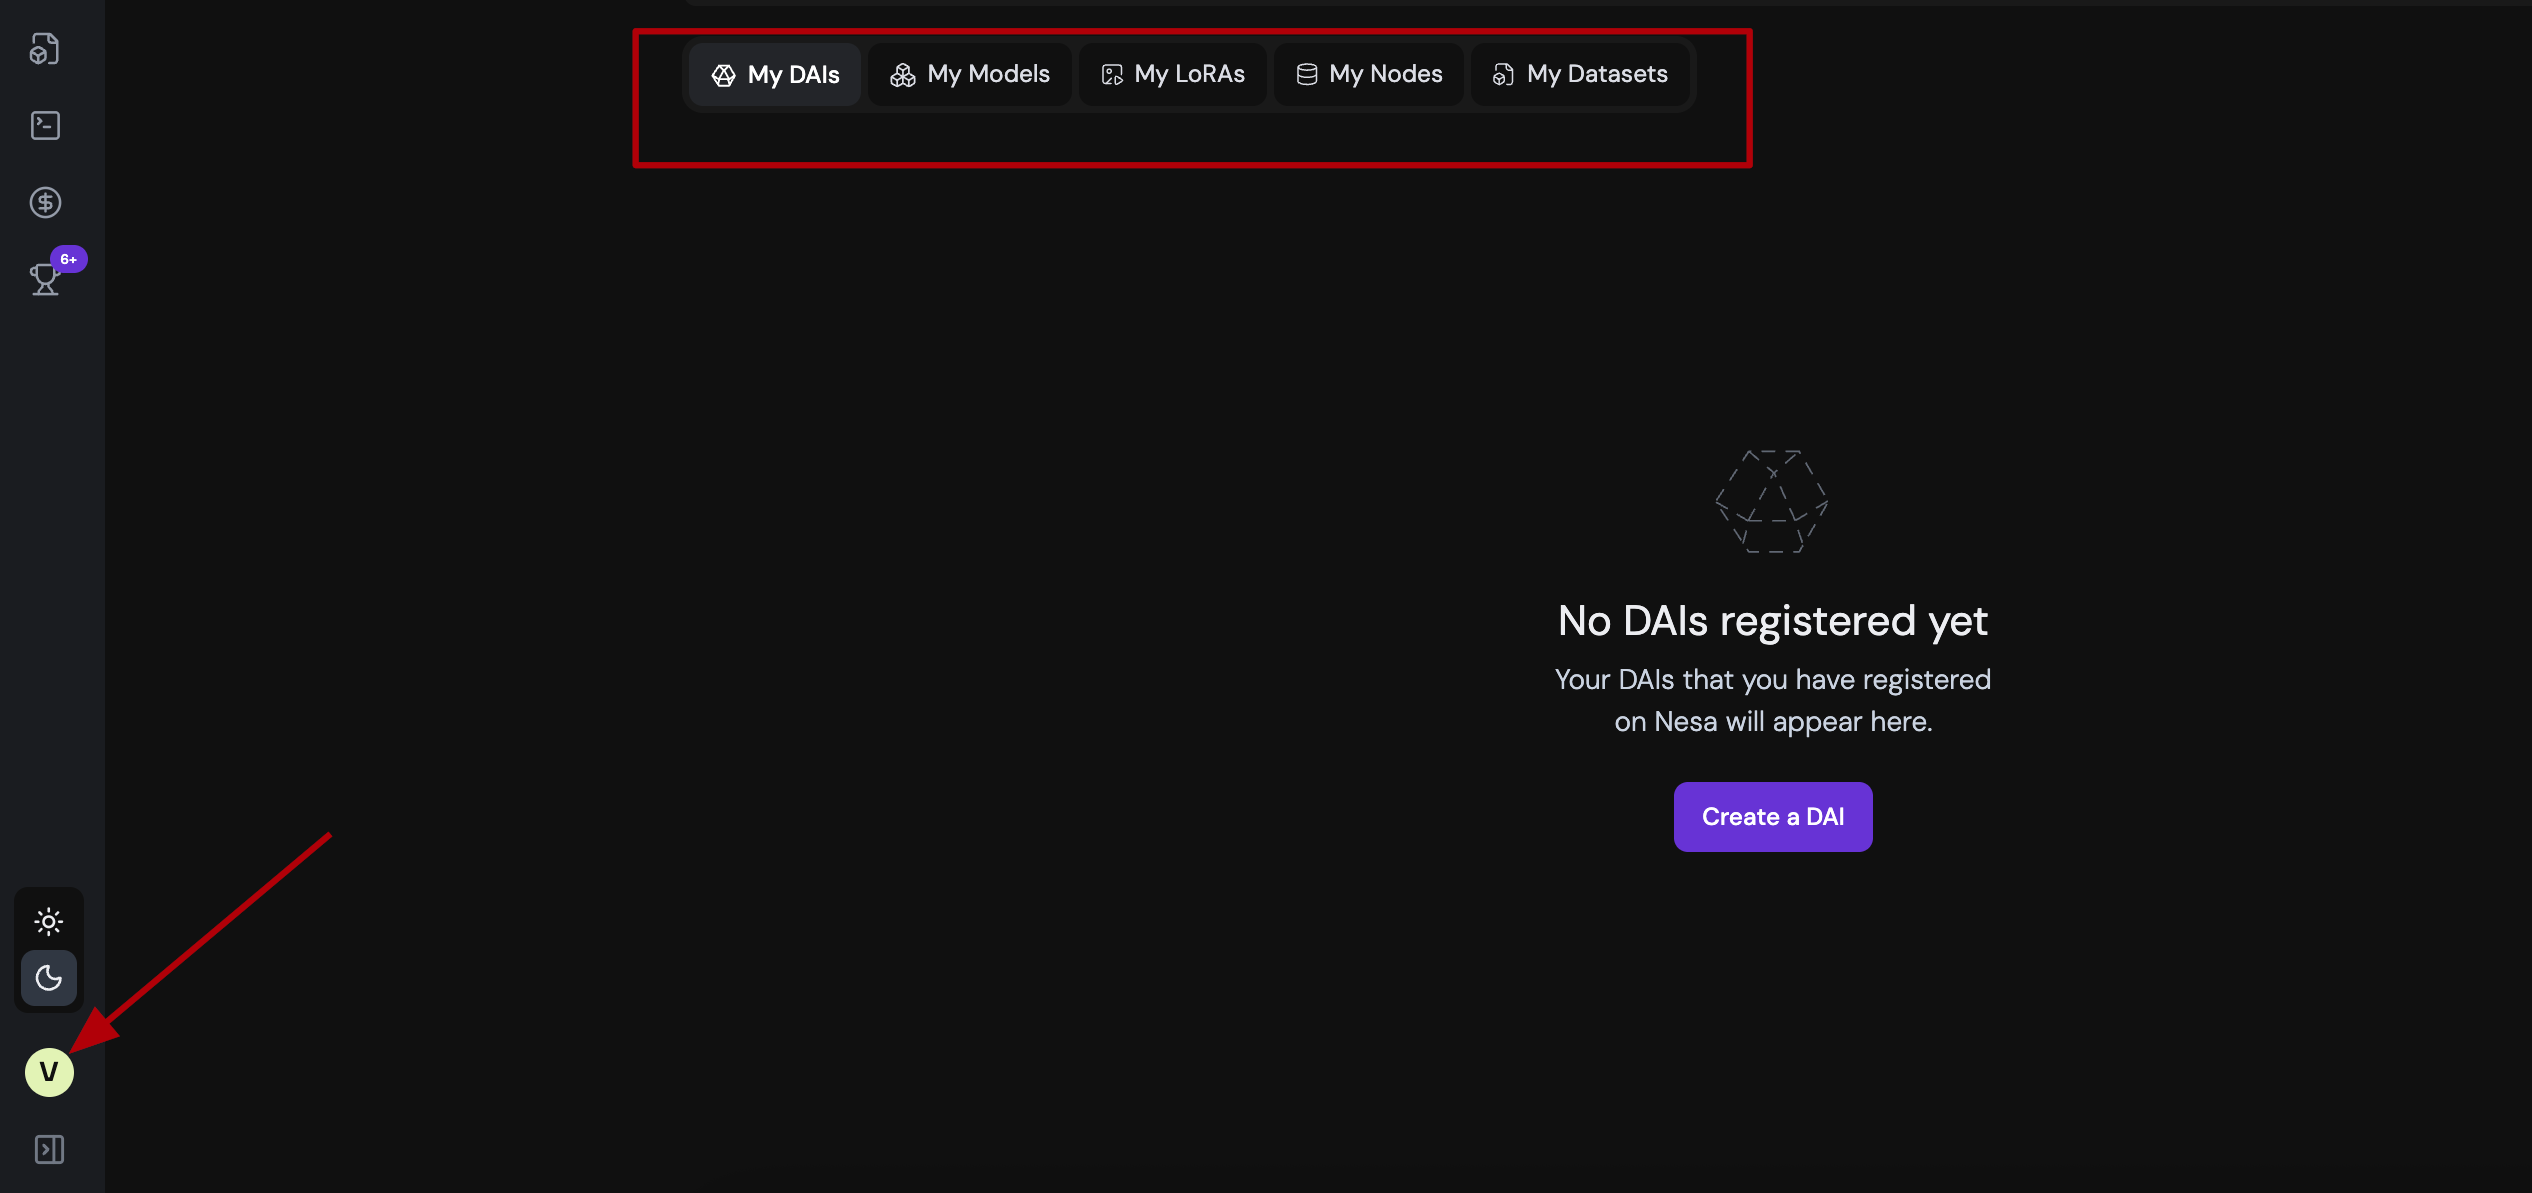Click the image icon beside My LoRAs
This screenshot has width=2532, height=1193.
[1112, 75]
